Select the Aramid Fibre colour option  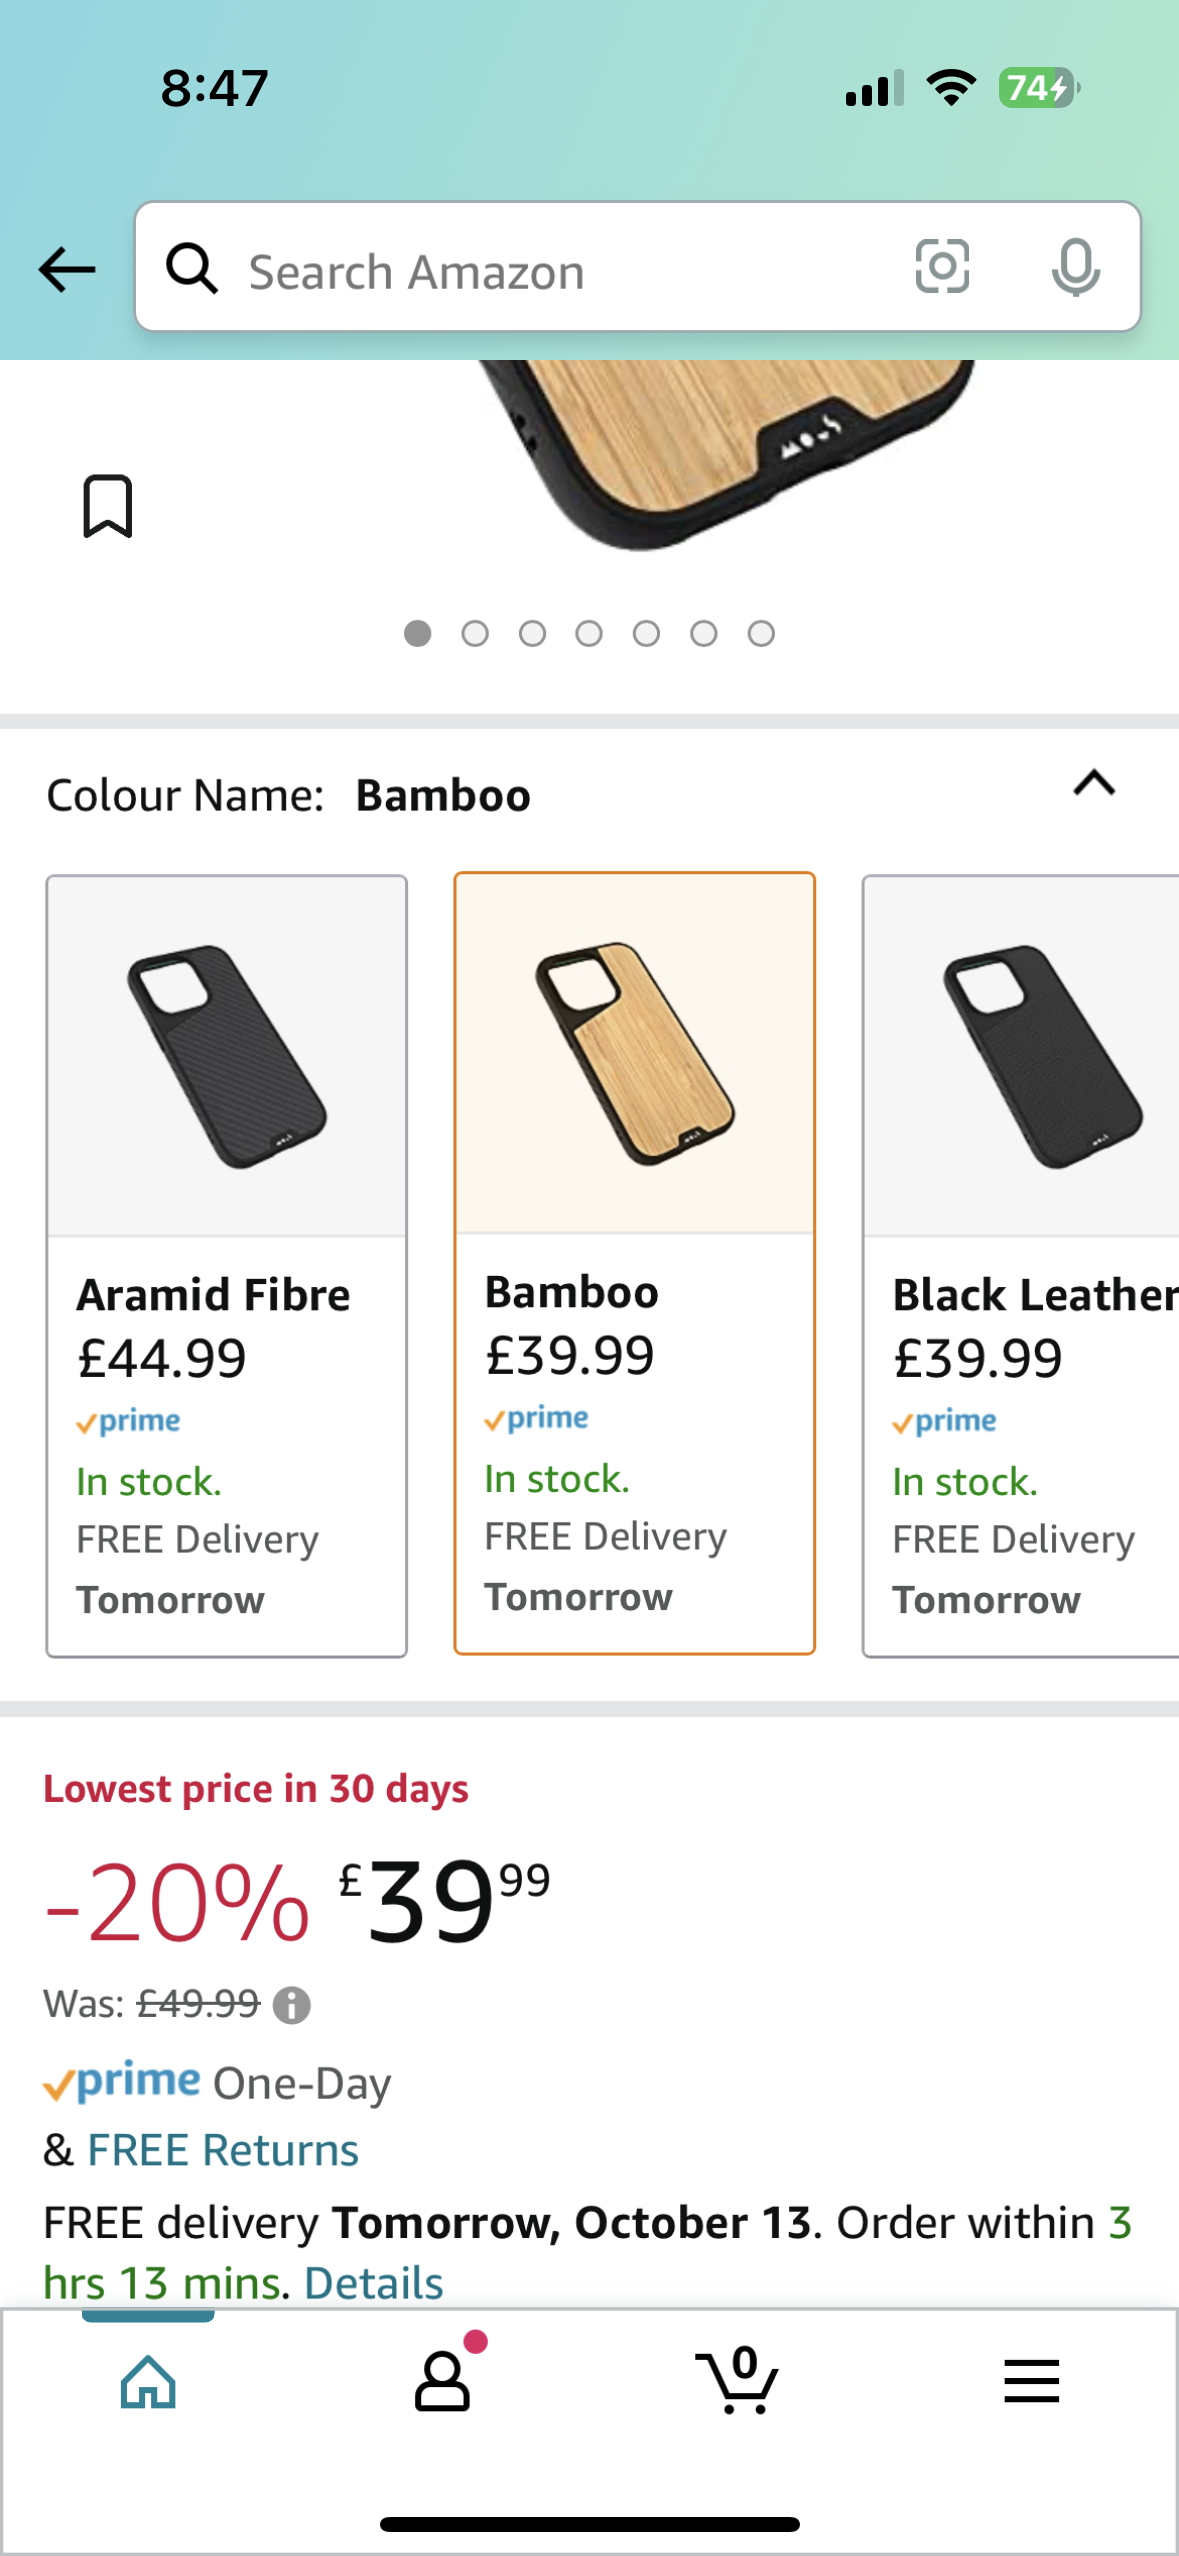pos(227,1266)
